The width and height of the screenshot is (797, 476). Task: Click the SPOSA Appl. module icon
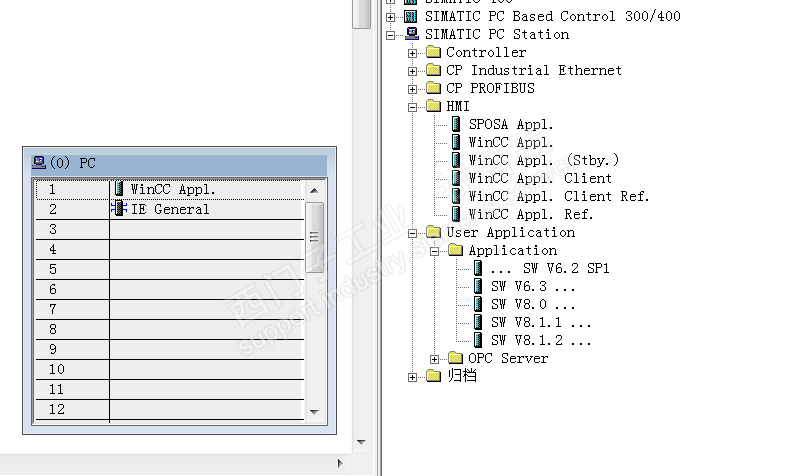tap(456, 124)
